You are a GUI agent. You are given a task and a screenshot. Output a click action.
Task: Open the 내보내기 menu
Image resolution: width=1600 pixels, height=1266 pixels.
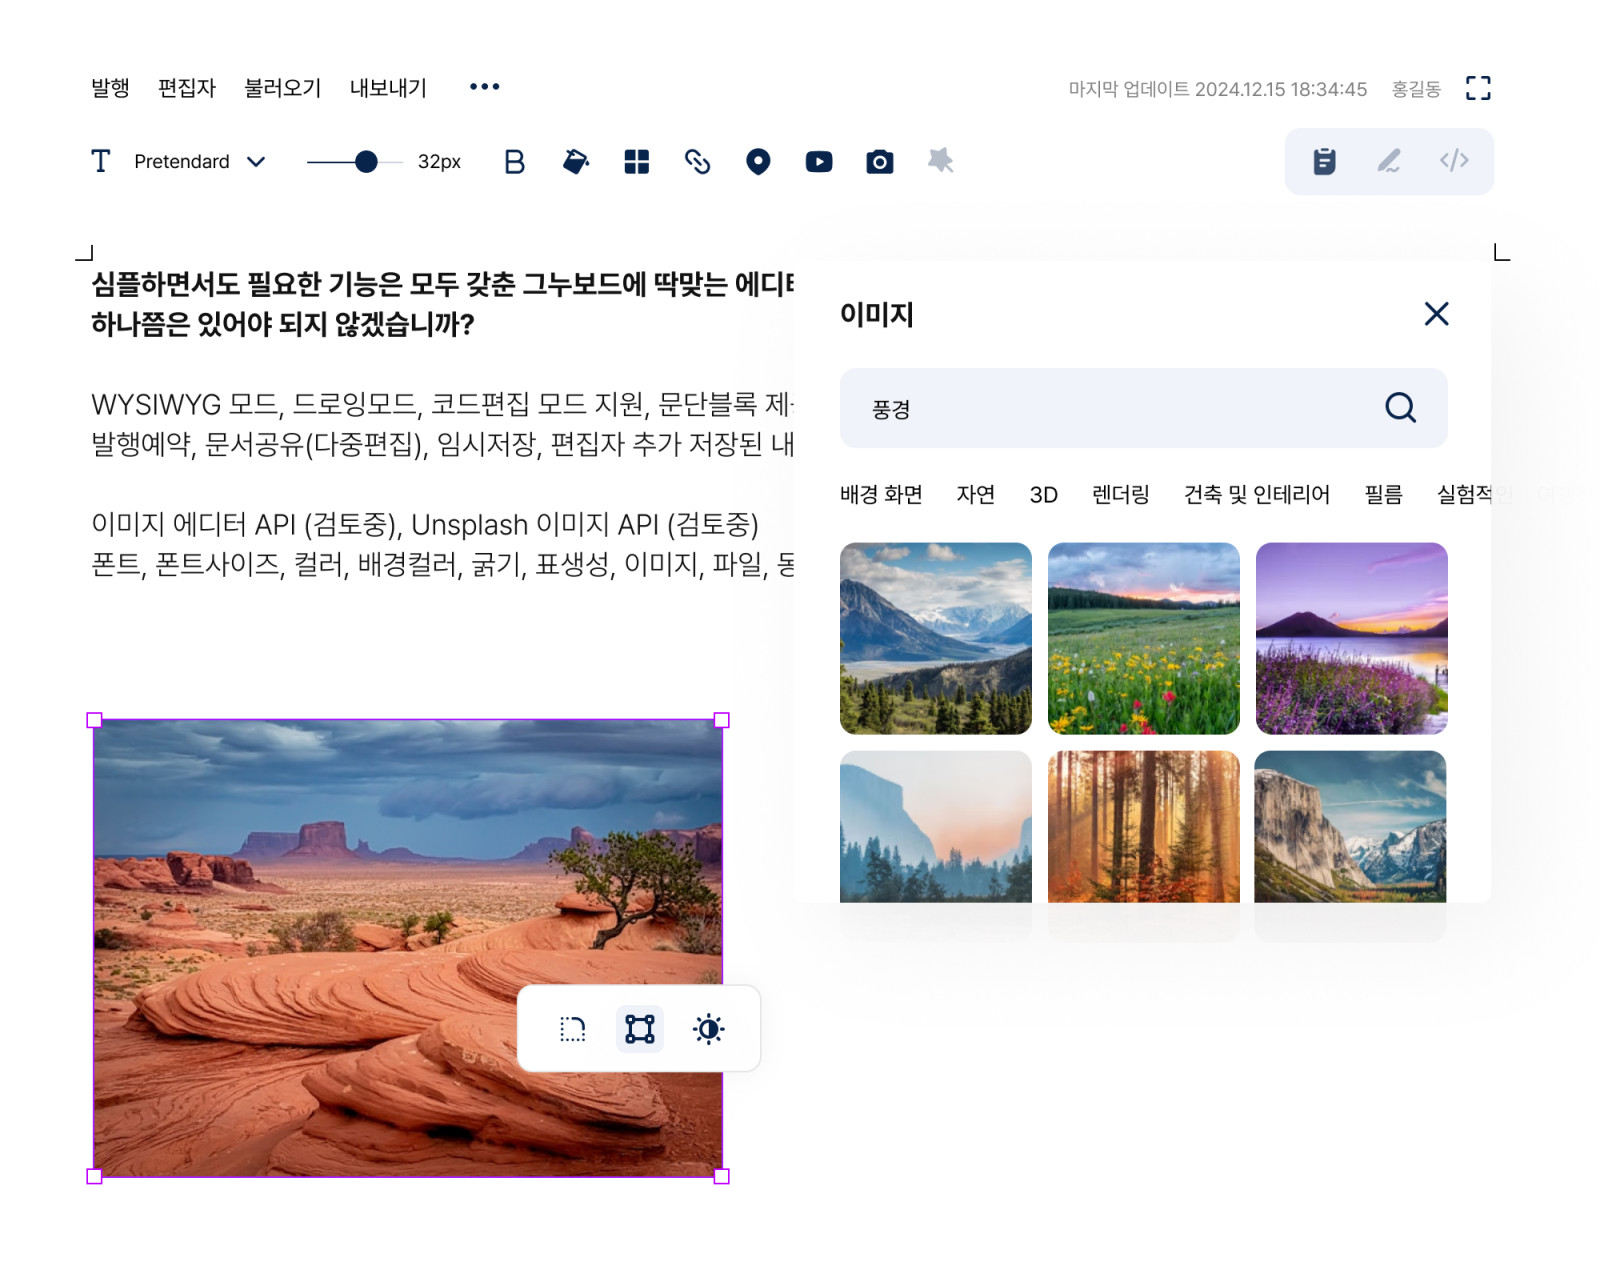tap(388, 88)
